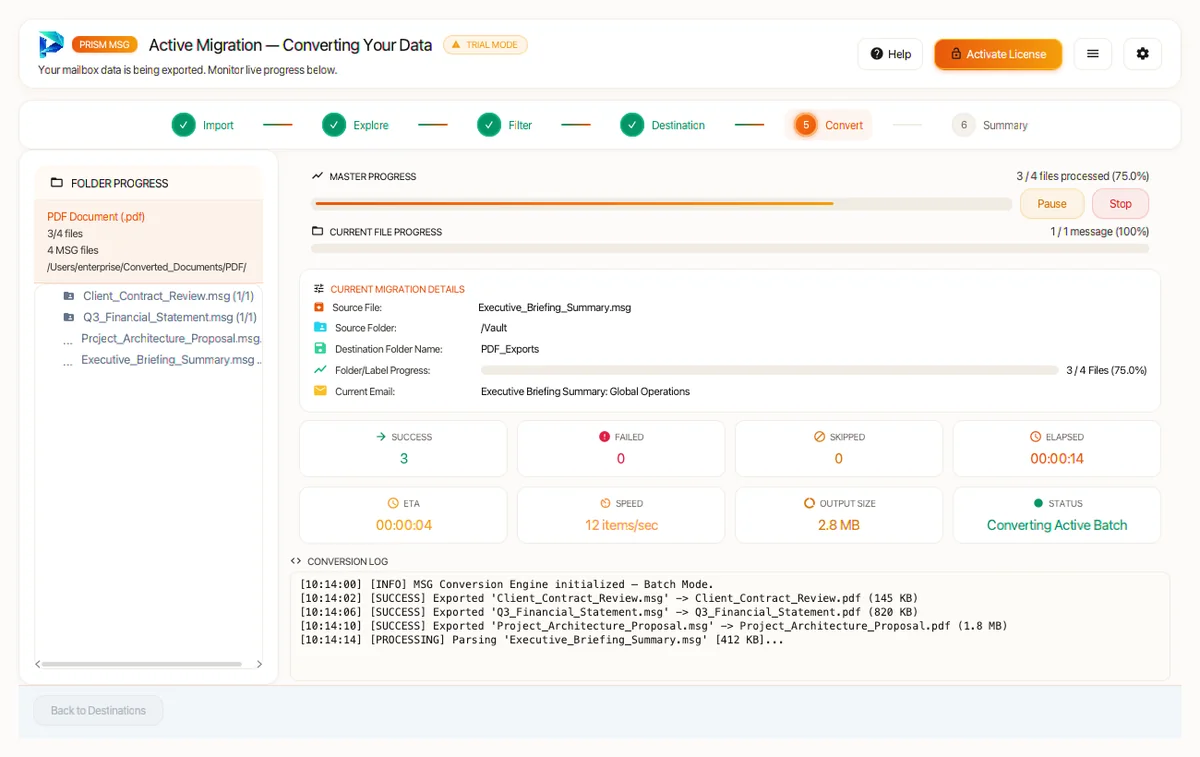The image size is (1200, 757).
Task: Click the Prism MSG app logo
Action: pos(51,45)
